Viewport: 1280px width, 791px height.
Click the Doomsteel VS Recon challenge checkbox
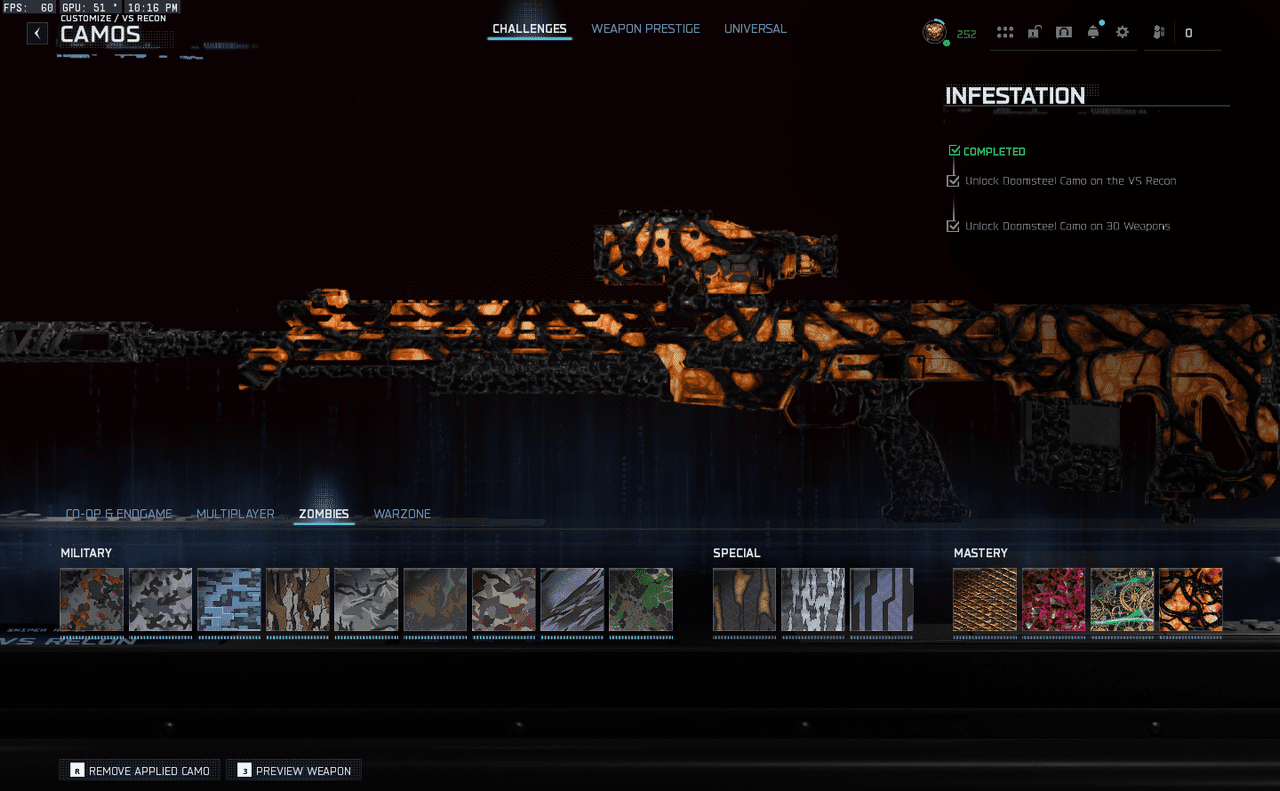pos(953,181)
